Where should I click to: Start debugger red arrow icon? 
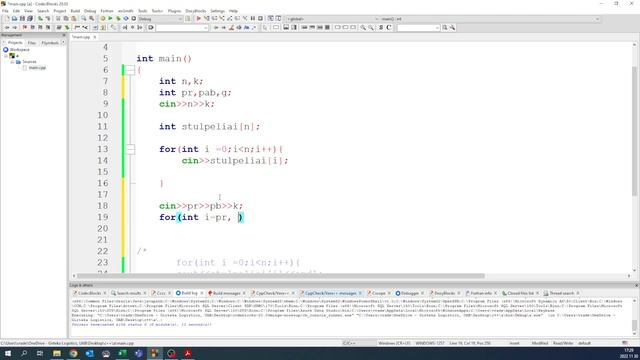pos(199,19)
